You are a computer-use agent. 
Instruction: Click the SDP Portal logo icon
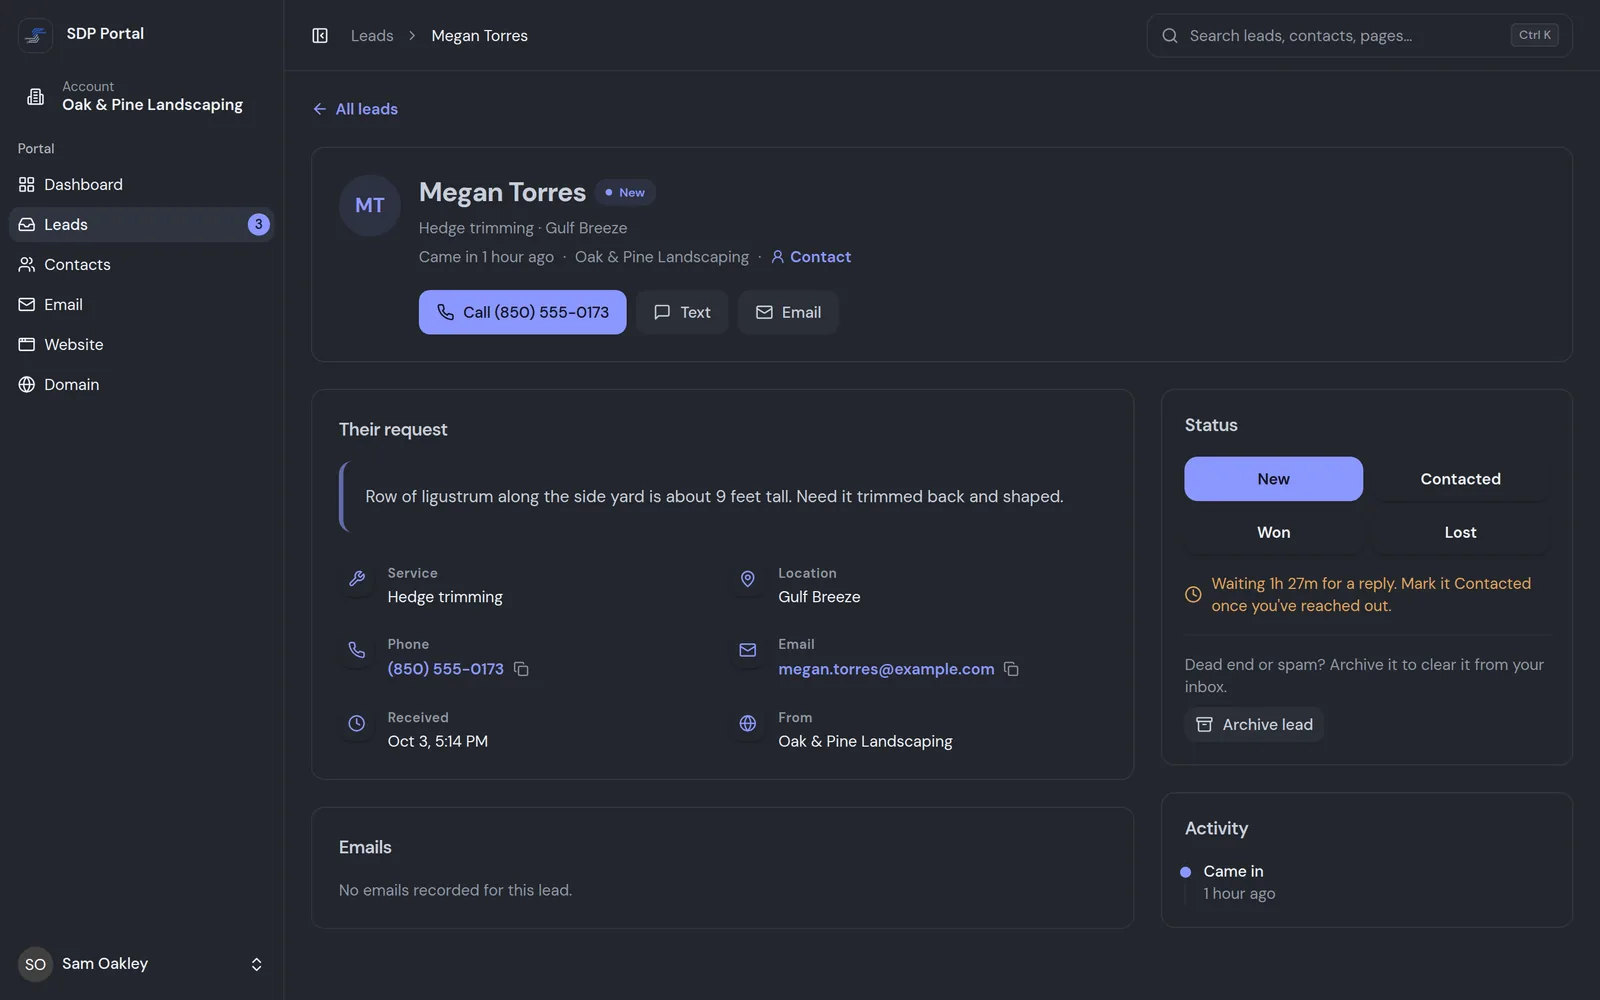click(x=36, y=35)
